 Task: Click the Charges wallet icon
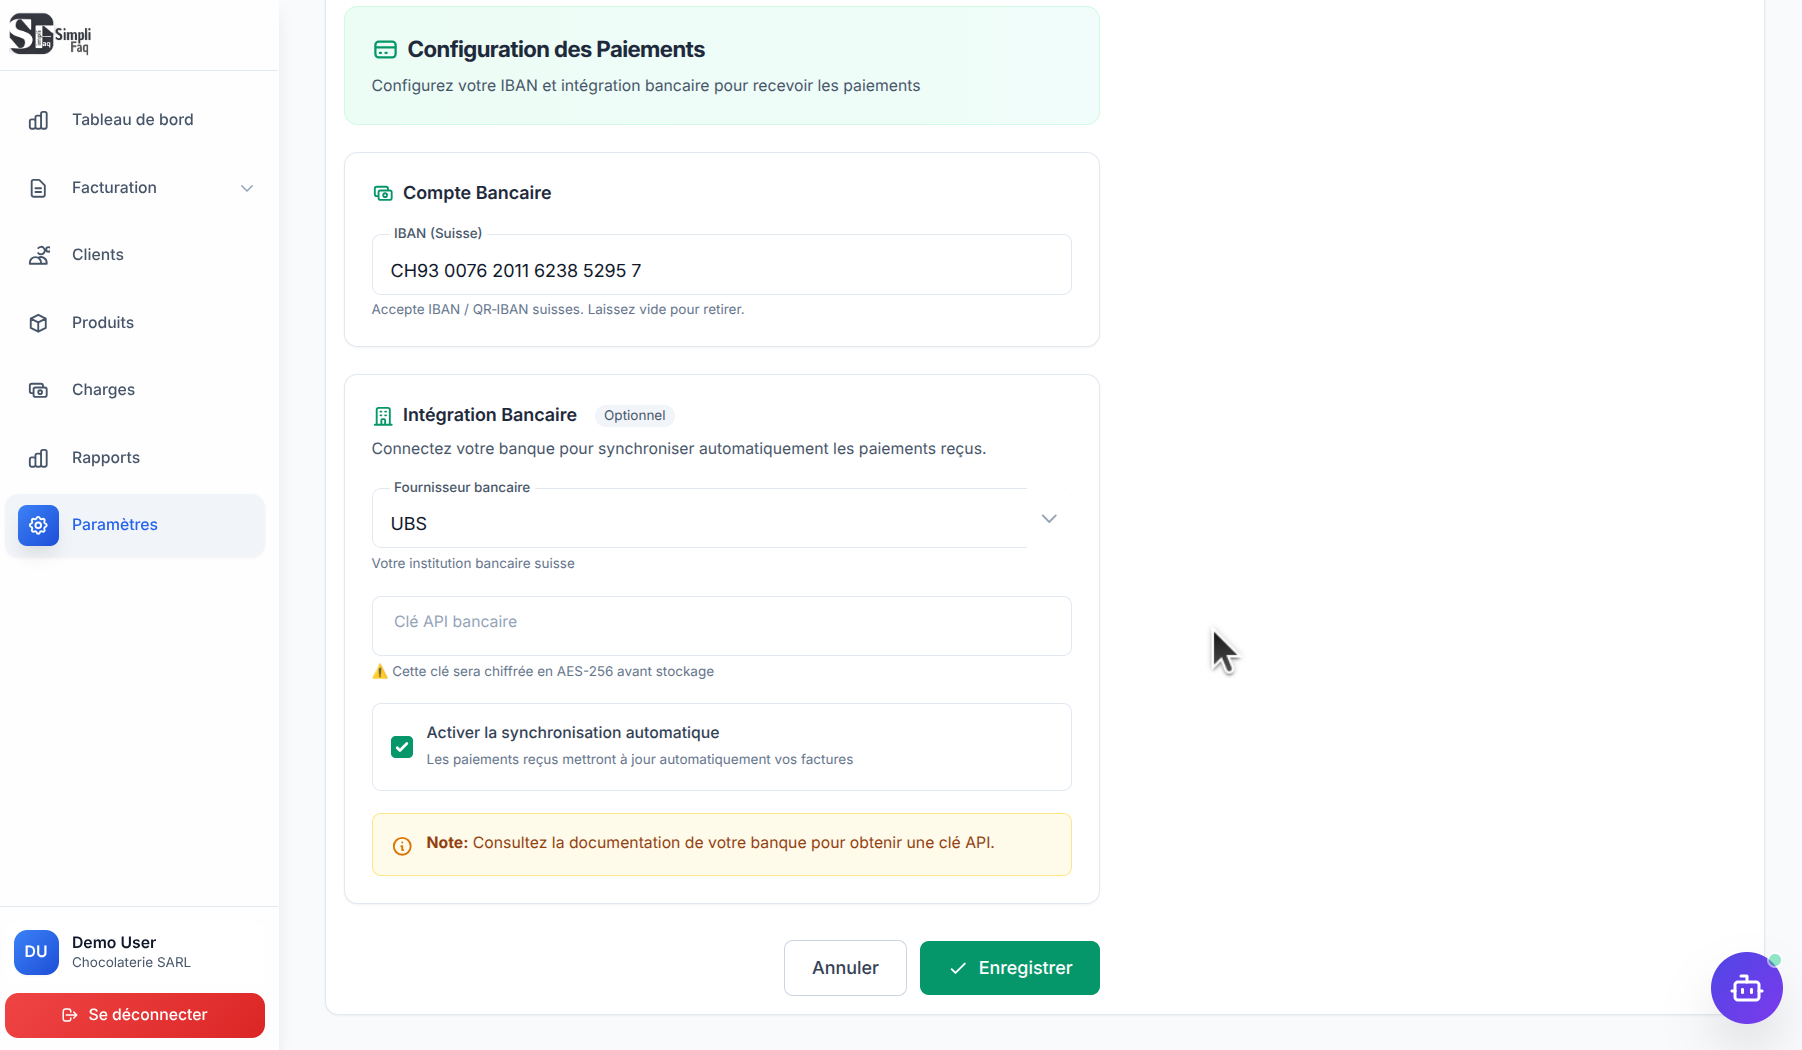pos(39,390)
